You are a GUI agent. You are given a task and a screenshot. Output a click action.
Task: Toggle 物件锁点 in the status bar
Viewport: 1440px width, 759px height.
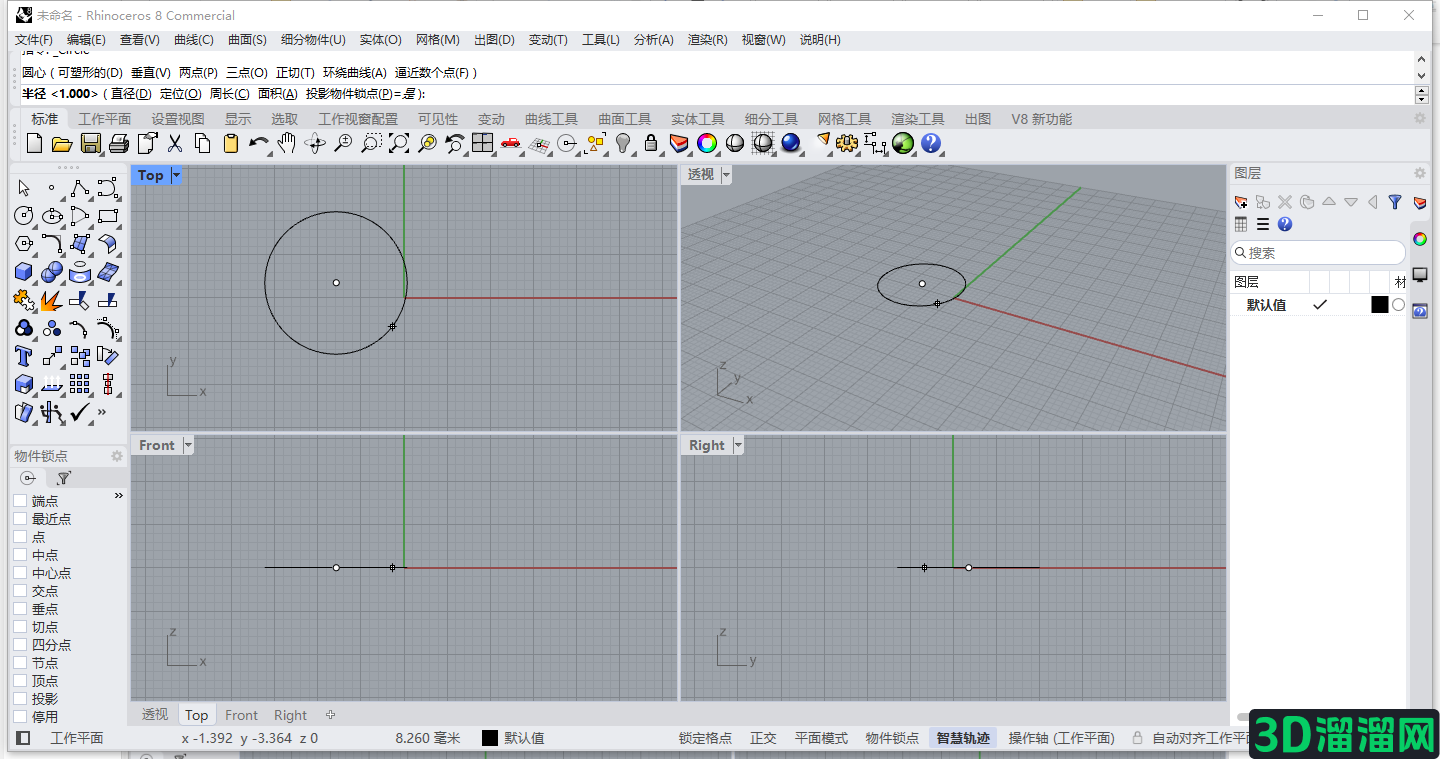892,738
